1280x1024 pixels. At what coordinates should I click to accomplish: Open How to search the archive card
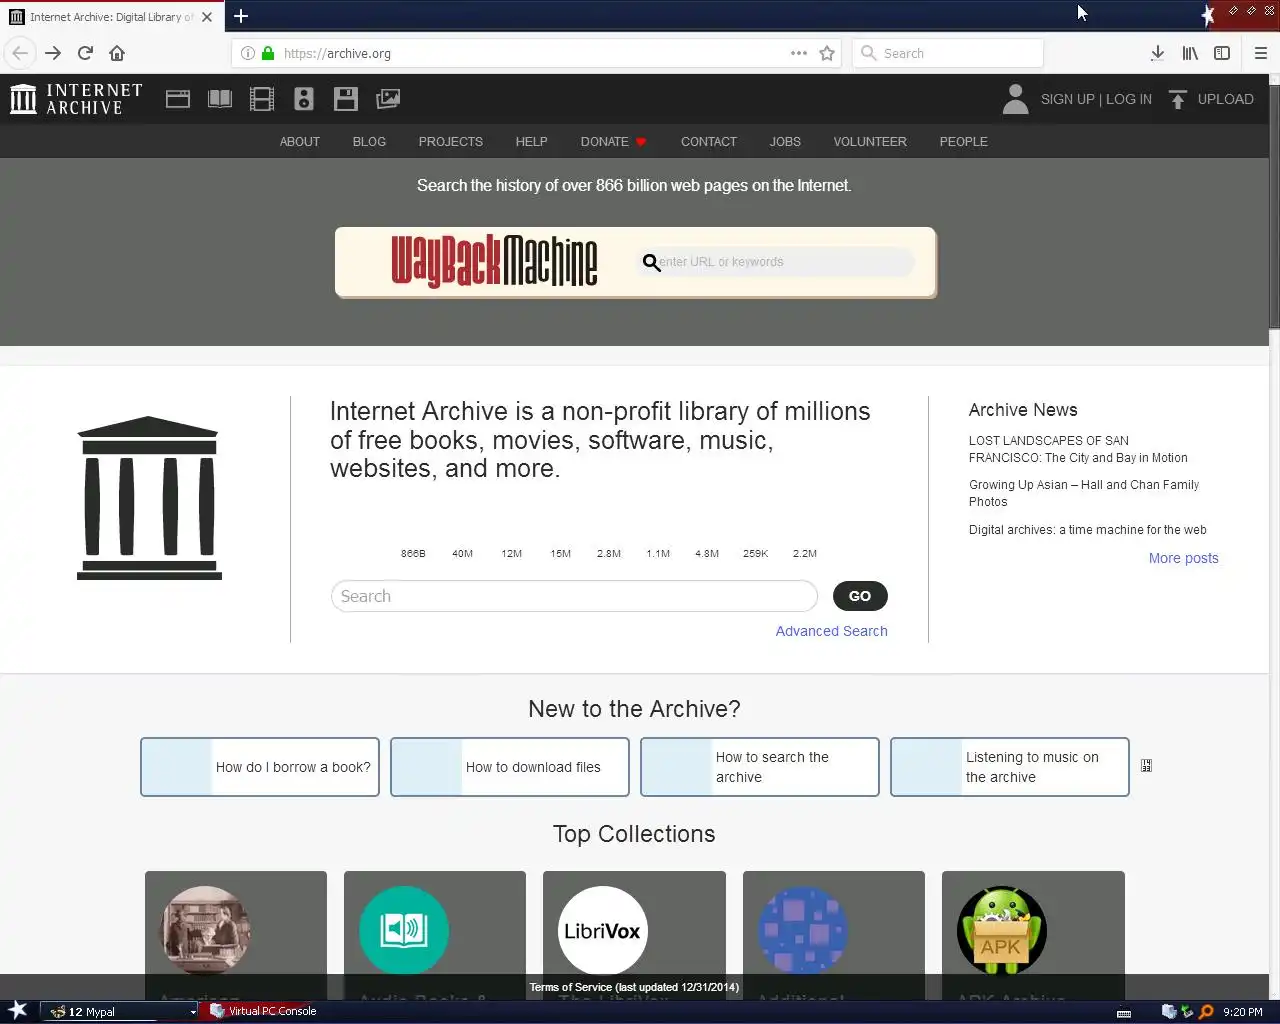tap(760, 767)
